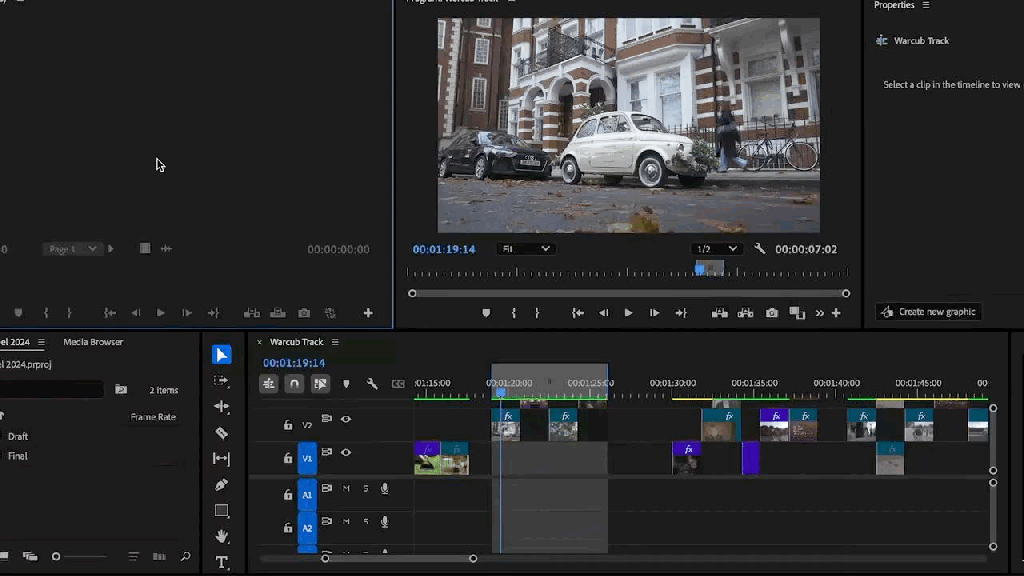Open the Fit zoom level dropdown
The height and width of the screenshot is (576, 1024).
526,249
